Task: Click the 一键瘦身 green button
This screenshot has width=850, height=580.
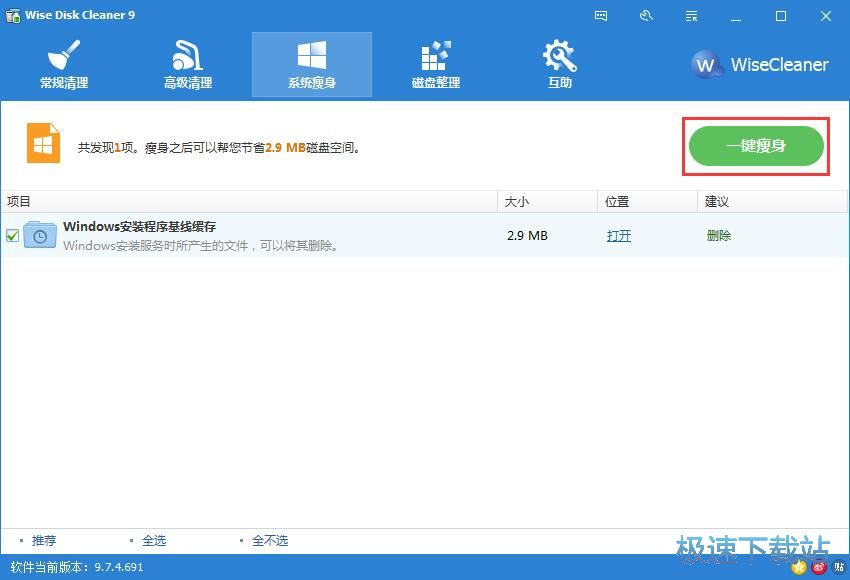Action: tap(756, 146)
